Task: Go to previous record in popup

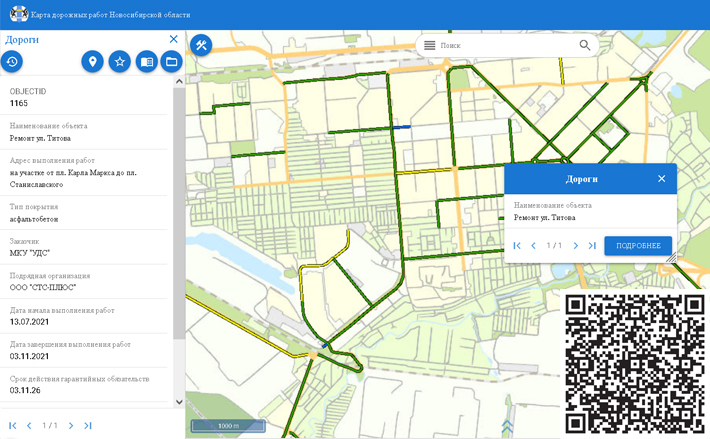Action: 533,246
